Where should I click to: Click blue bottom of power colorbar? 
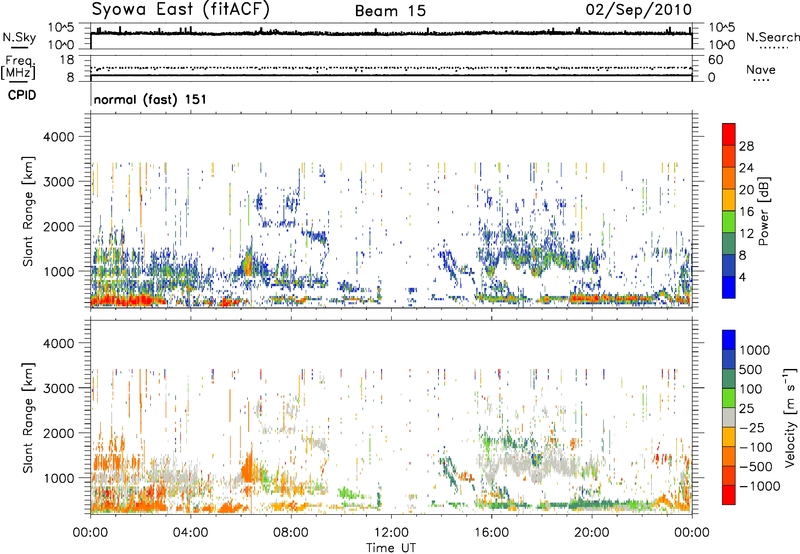coord(729,287)
